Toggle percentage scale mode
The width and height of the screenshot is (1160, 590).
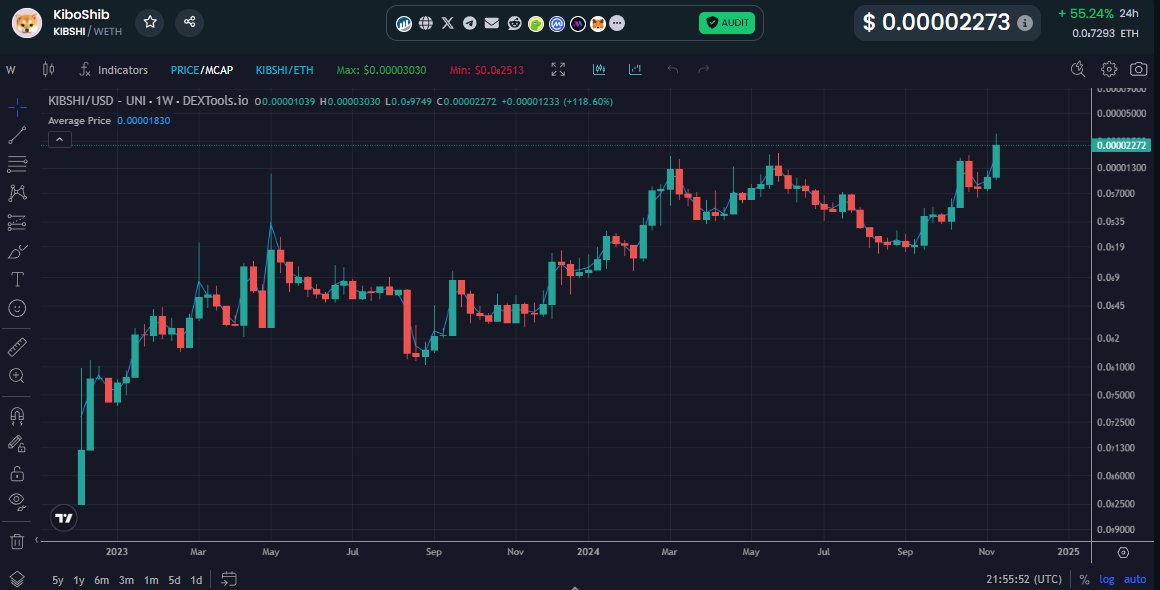click(1085, 580)
